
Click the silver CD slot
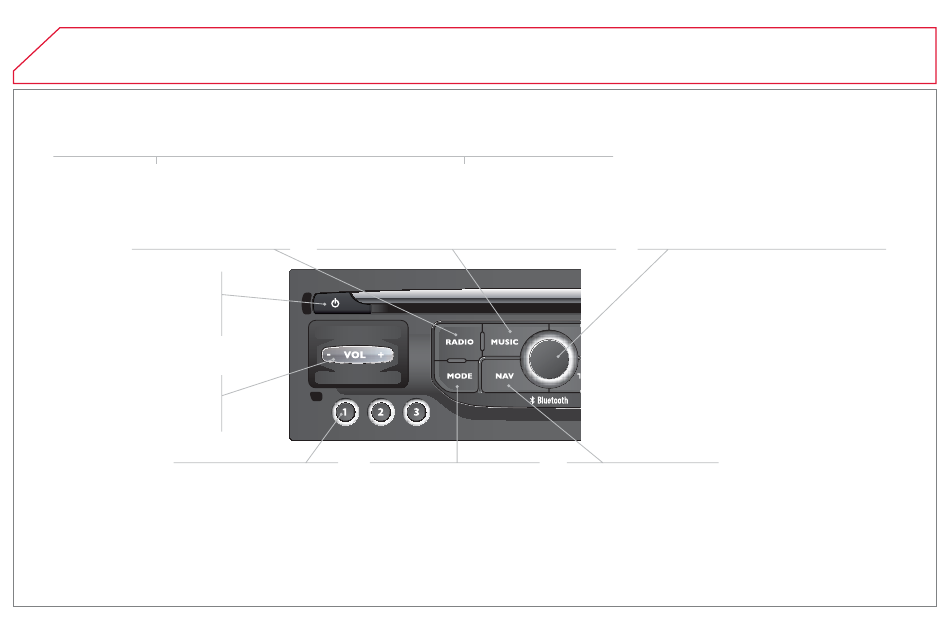click(x=467, y=295)
